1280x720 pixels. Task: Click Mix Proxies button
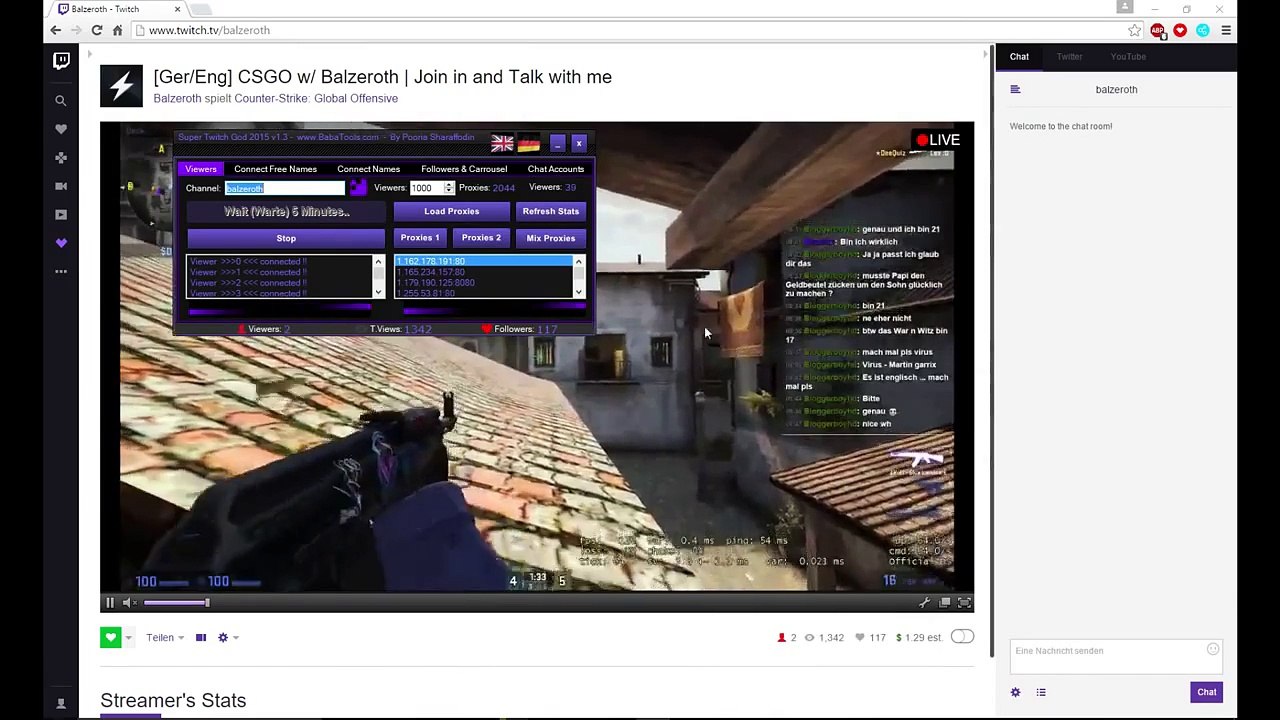[550, 238]
